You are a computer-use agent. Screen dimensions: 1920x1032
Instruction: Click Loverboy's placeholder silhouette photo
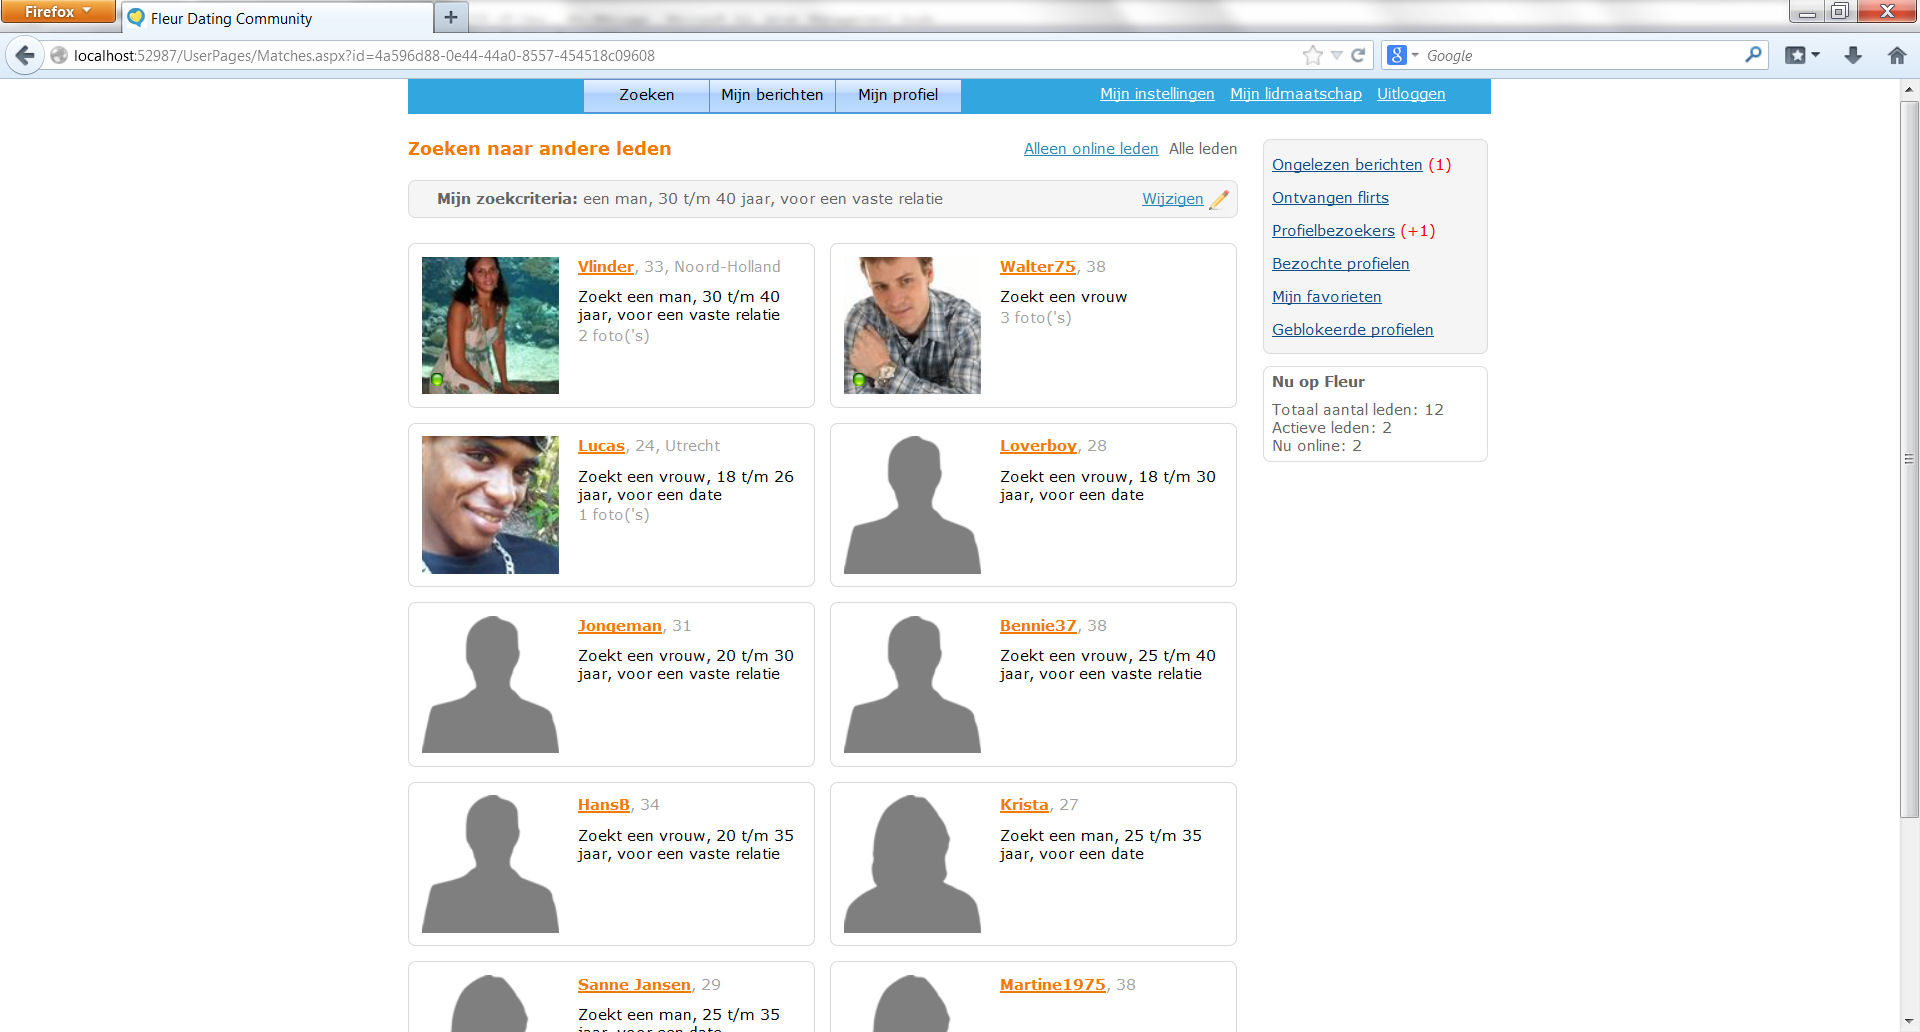click(x=912, y=505)
